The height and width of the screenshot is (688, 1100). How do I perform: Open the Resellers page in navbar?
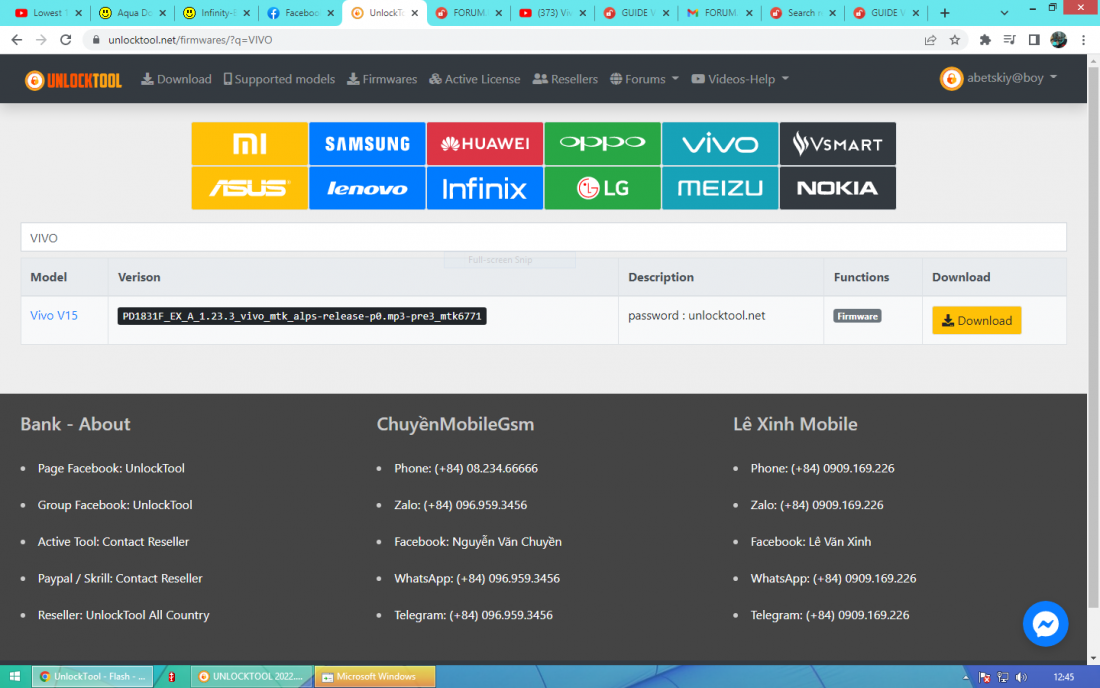(565, 79)
